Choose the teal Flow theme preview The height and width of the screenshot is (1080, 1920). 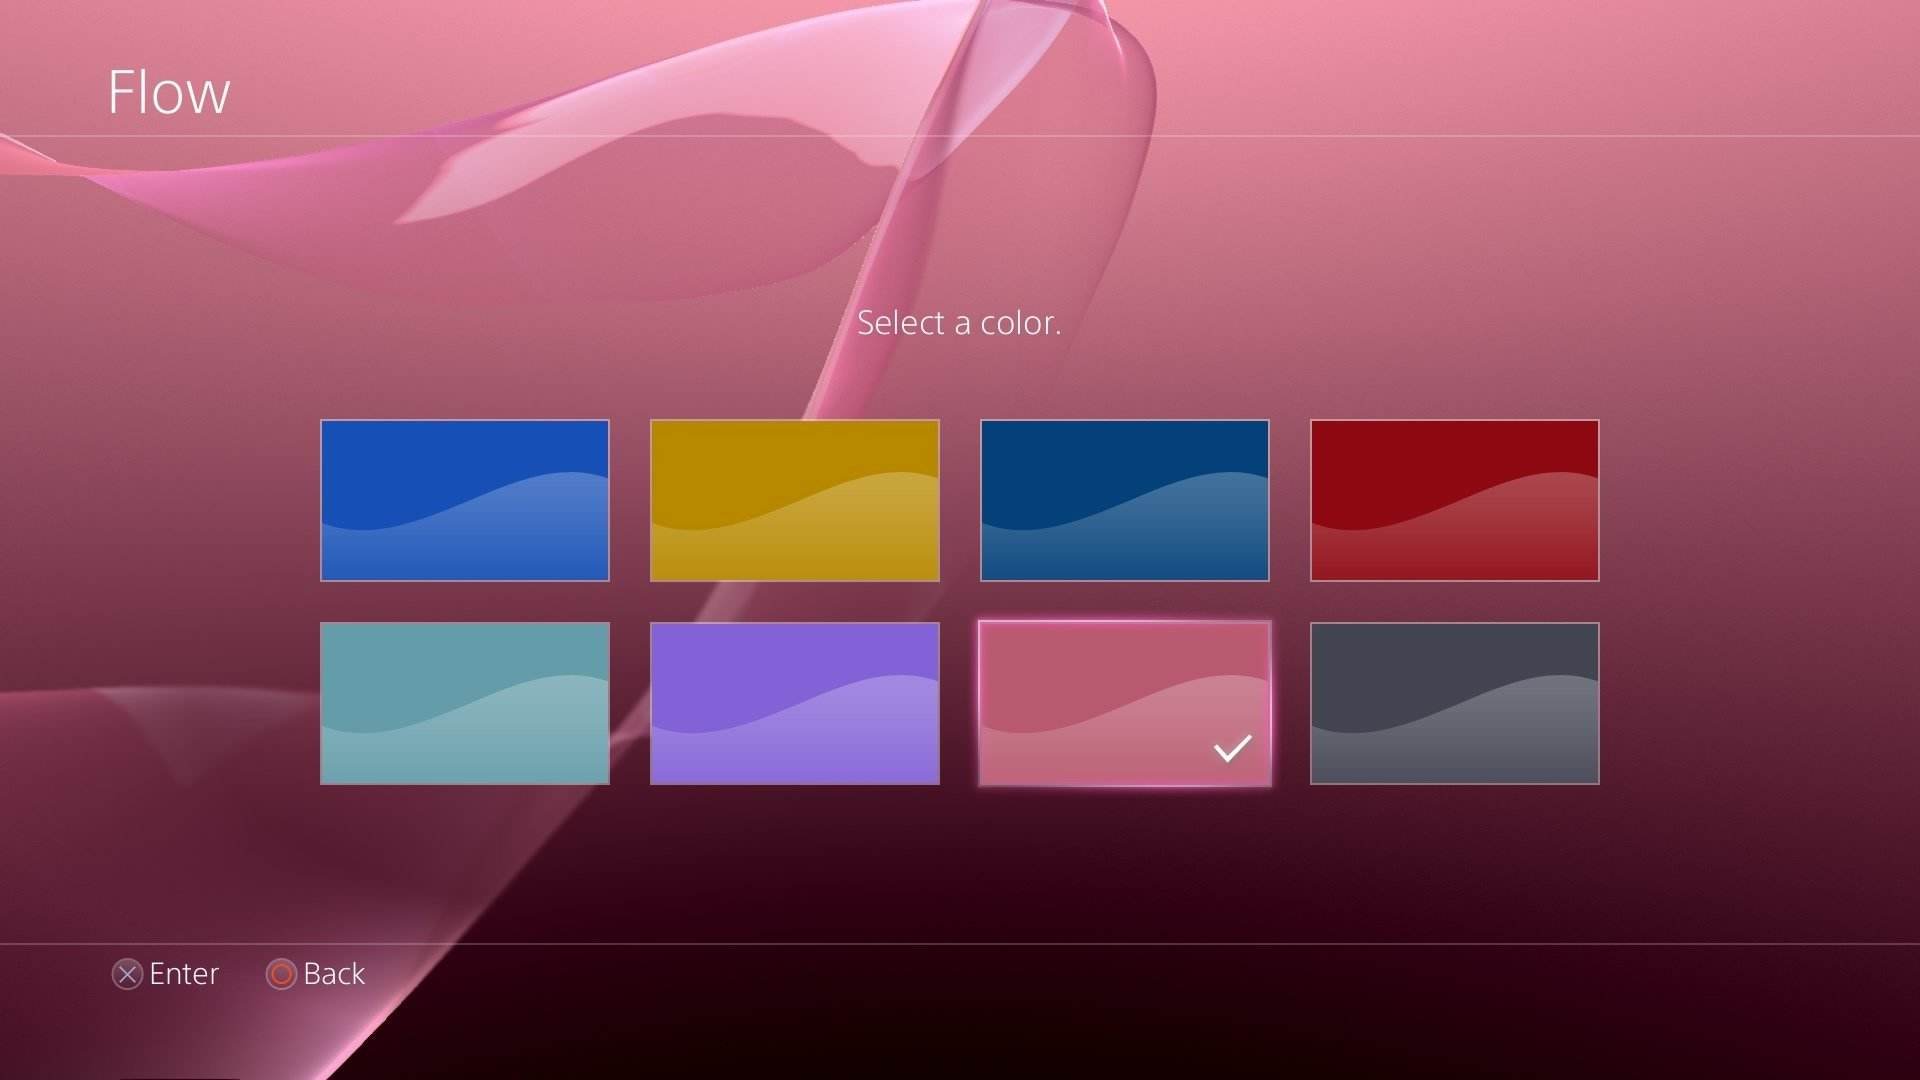pyautogui.click(x=464, y=703)
